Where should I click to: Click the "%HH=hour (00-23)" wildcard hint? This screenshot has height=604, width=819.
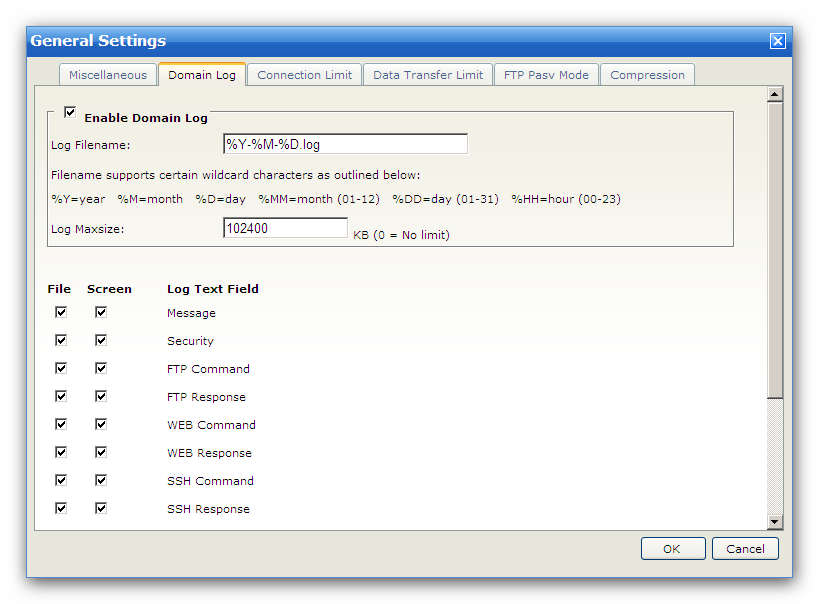tap(566, 199)
